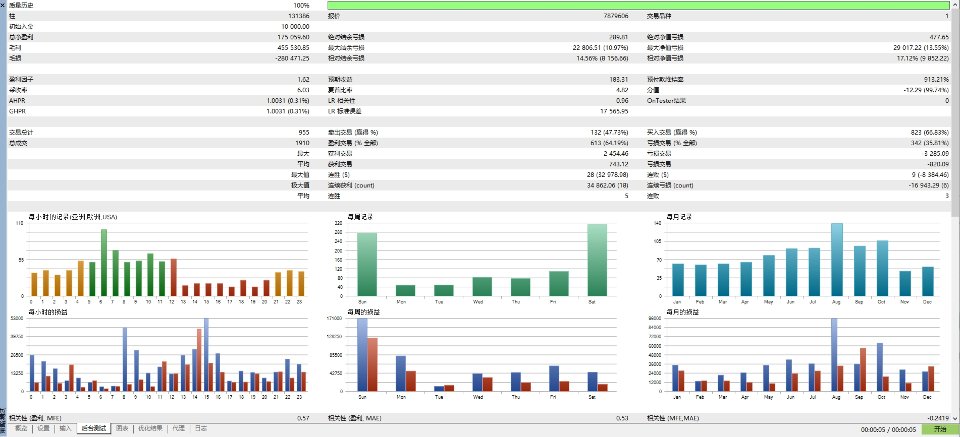Click the LR standard error 17 565.95

(x=614, y=111)
